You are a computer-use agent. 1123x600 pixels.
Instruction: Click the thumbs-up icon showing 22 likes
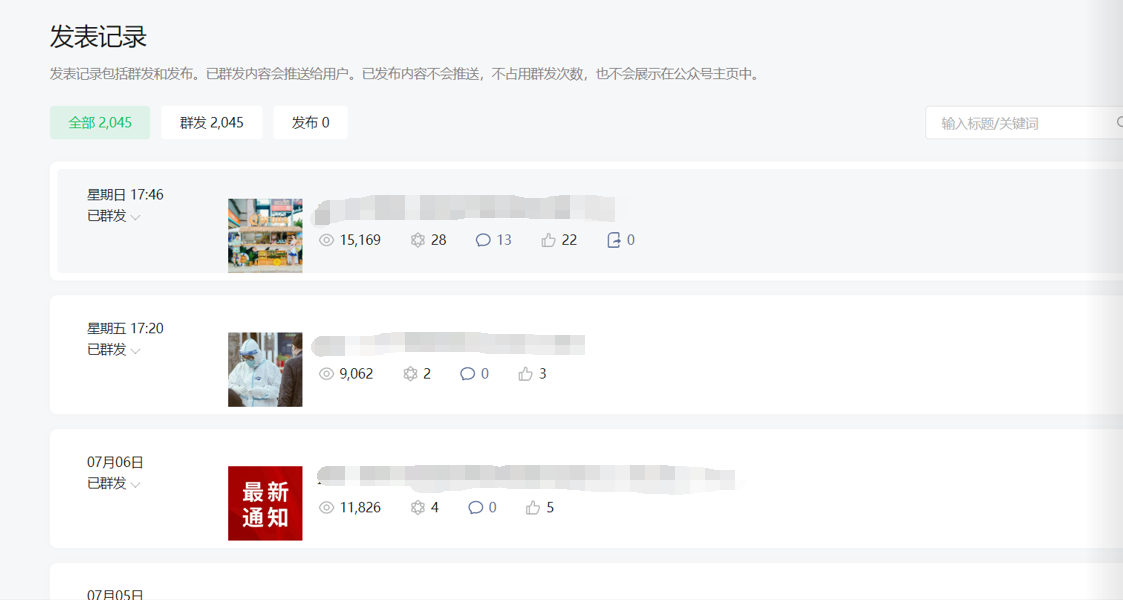point(549,240)
